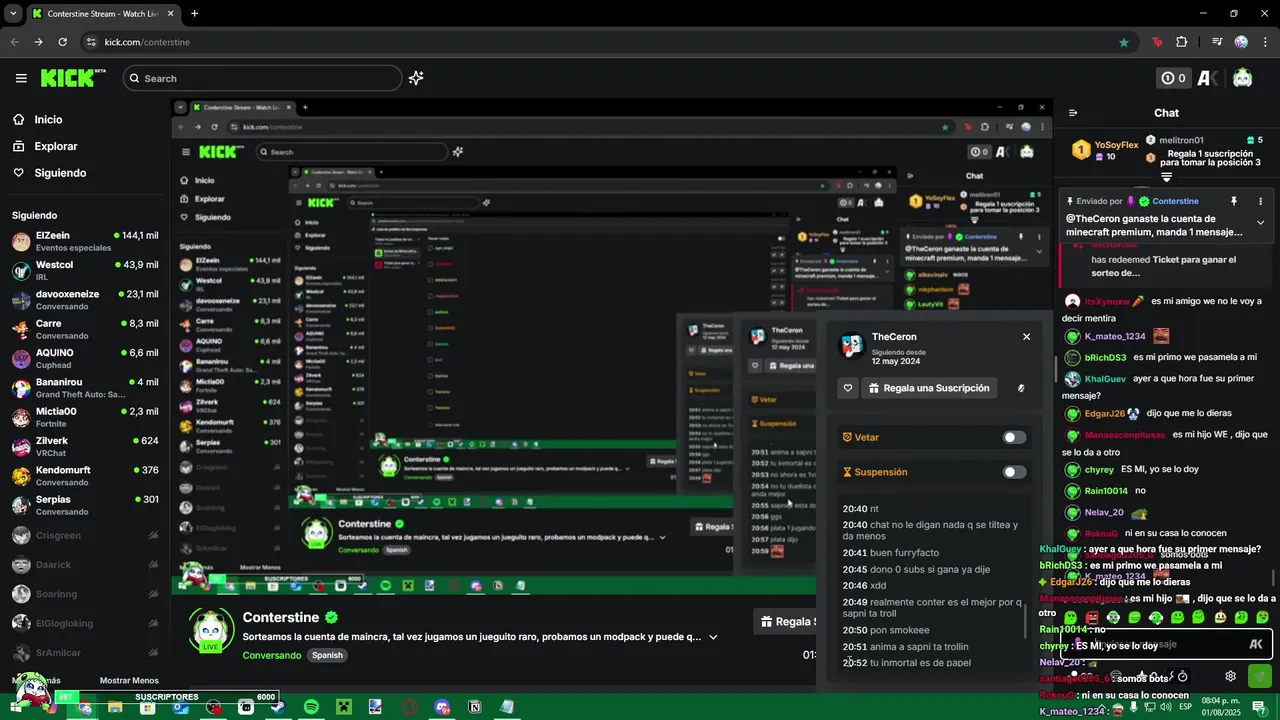
Task: Click the green send message button
Action: click(x=1260, y=676)
